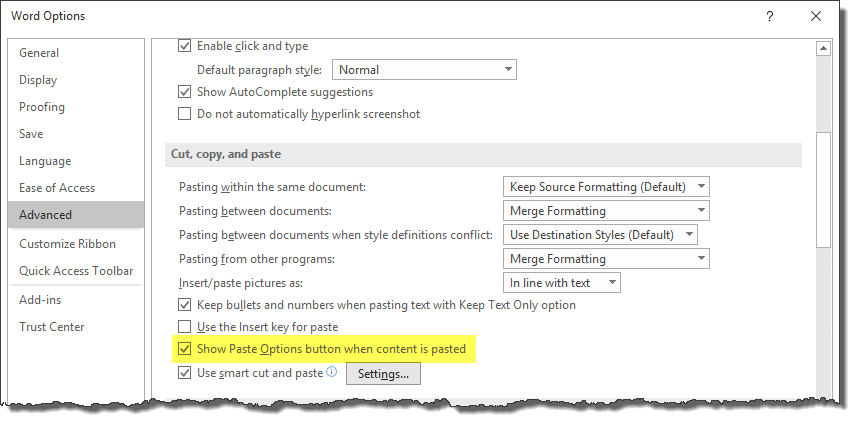Click the Help question mark icon

[769, 16]
